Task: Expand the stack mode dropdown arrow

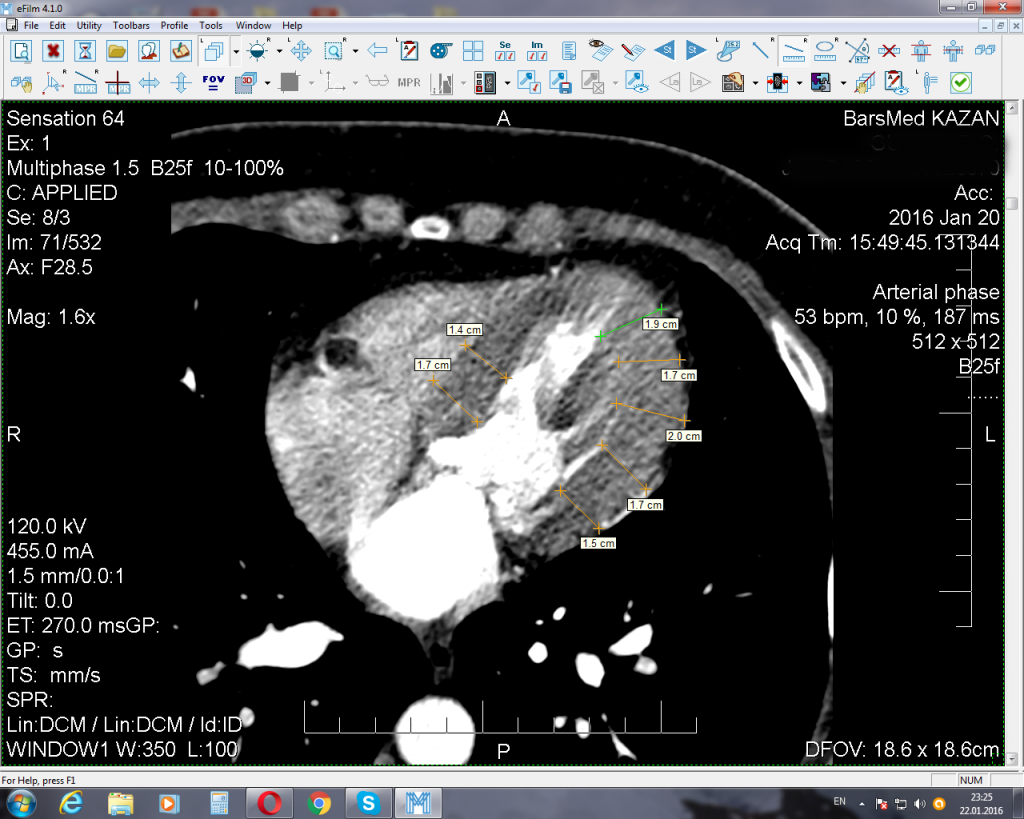Action: pos(236,51)
